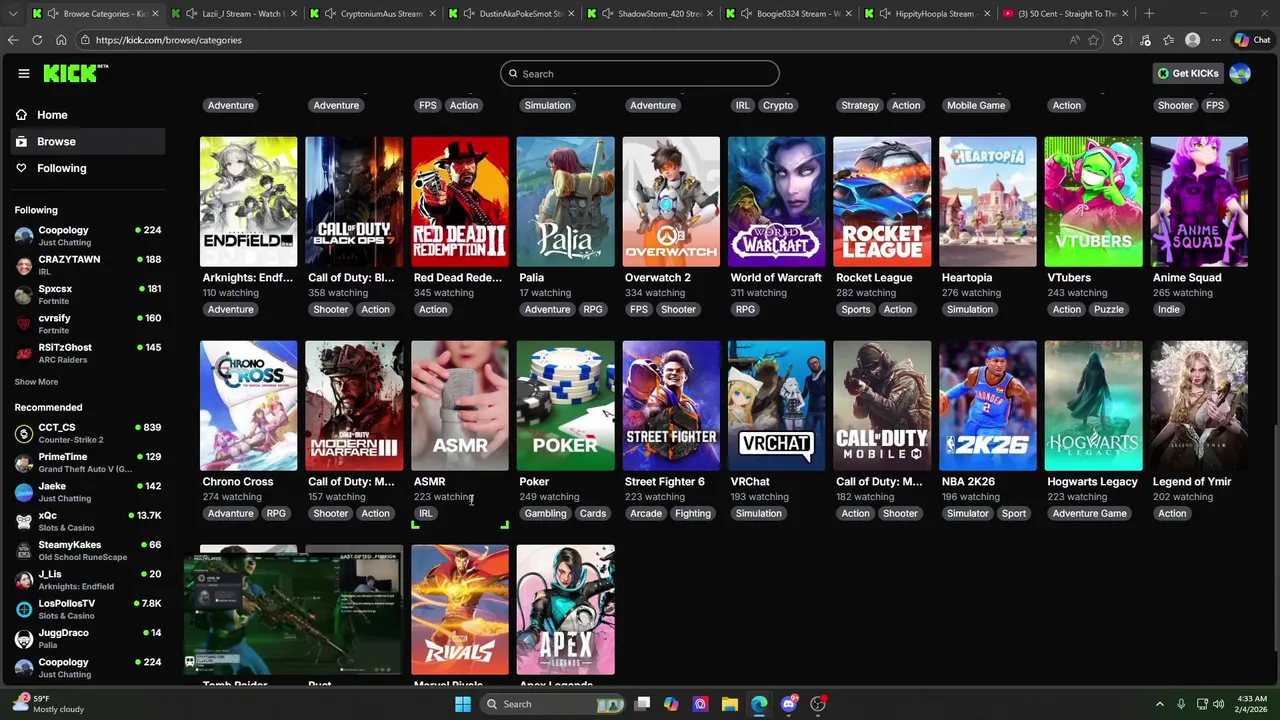Open the weather widget showing 59°F
Screen dimensions: 1280x720
click(48, 704)
